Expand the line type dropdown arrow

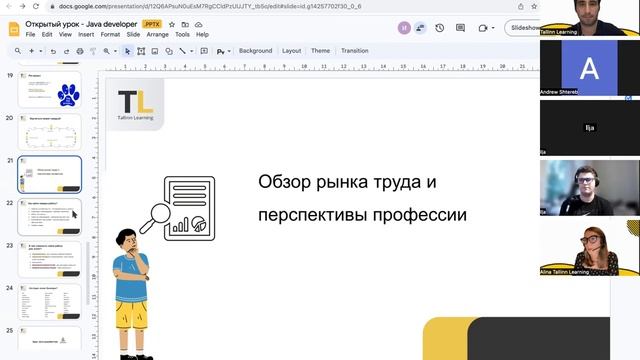(191, 51)
